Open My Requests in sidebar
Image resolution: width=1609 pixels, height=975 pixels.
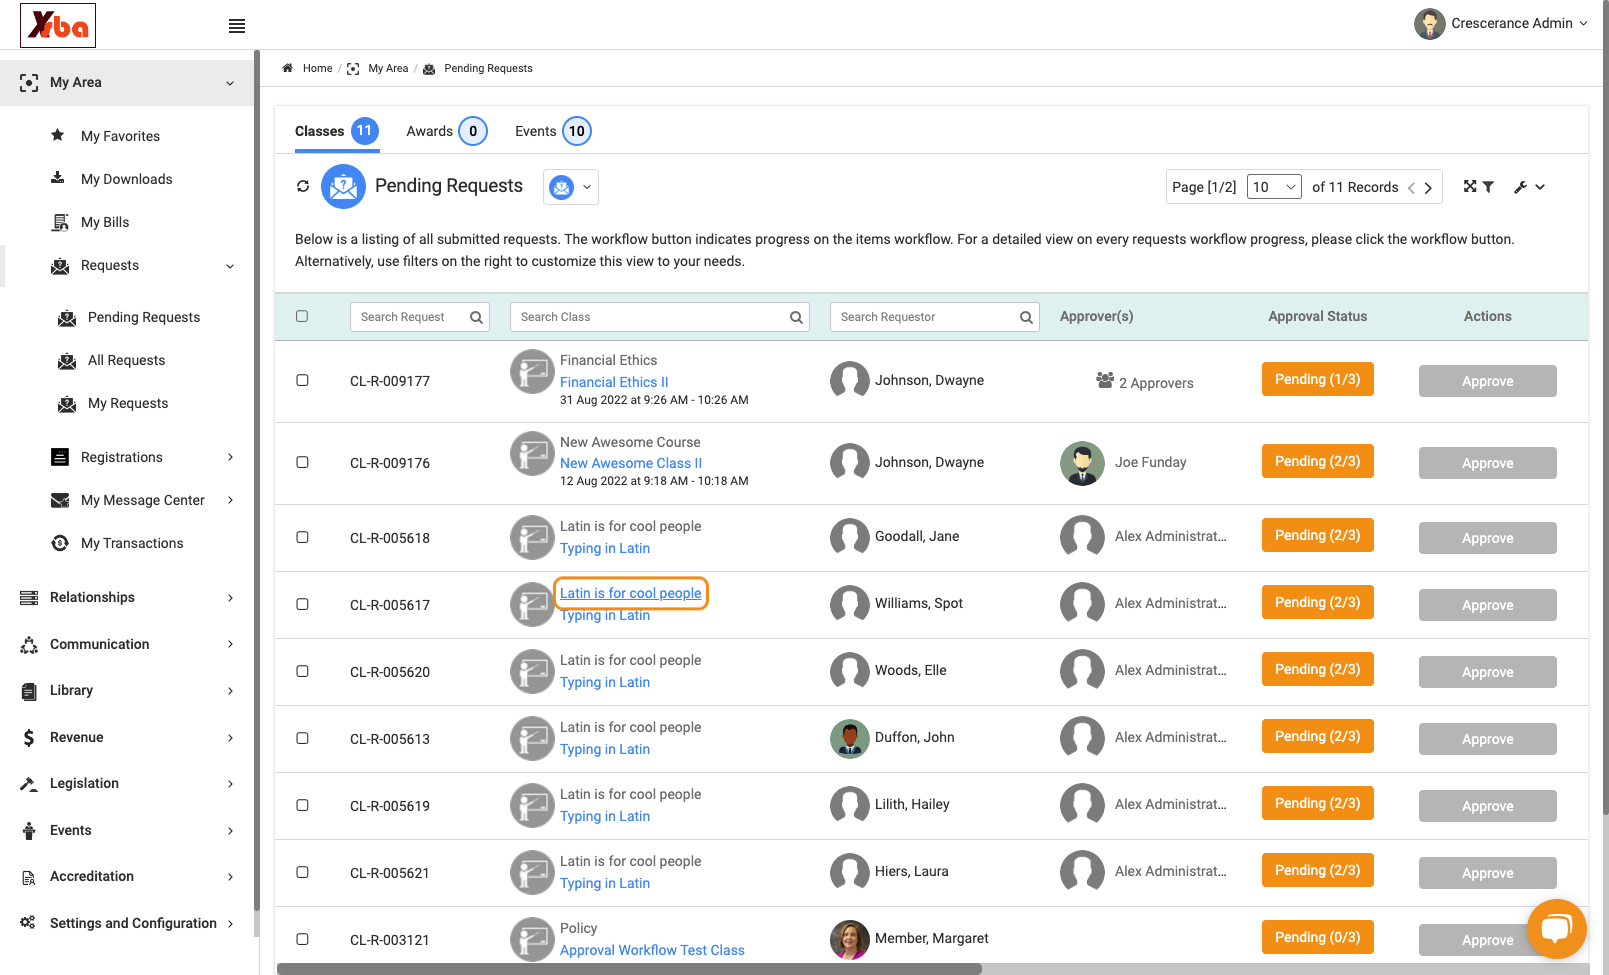(x=128, y=403)
